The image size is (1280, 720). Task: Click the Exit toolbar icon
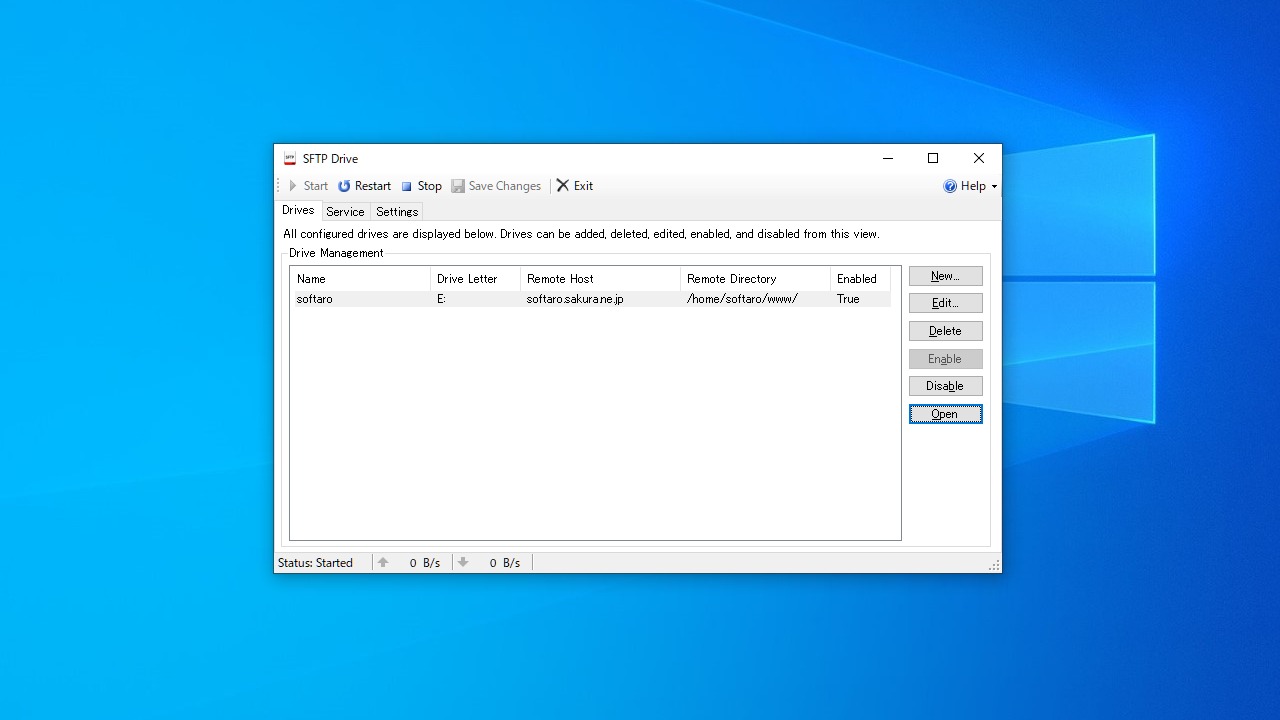point(563,185)
